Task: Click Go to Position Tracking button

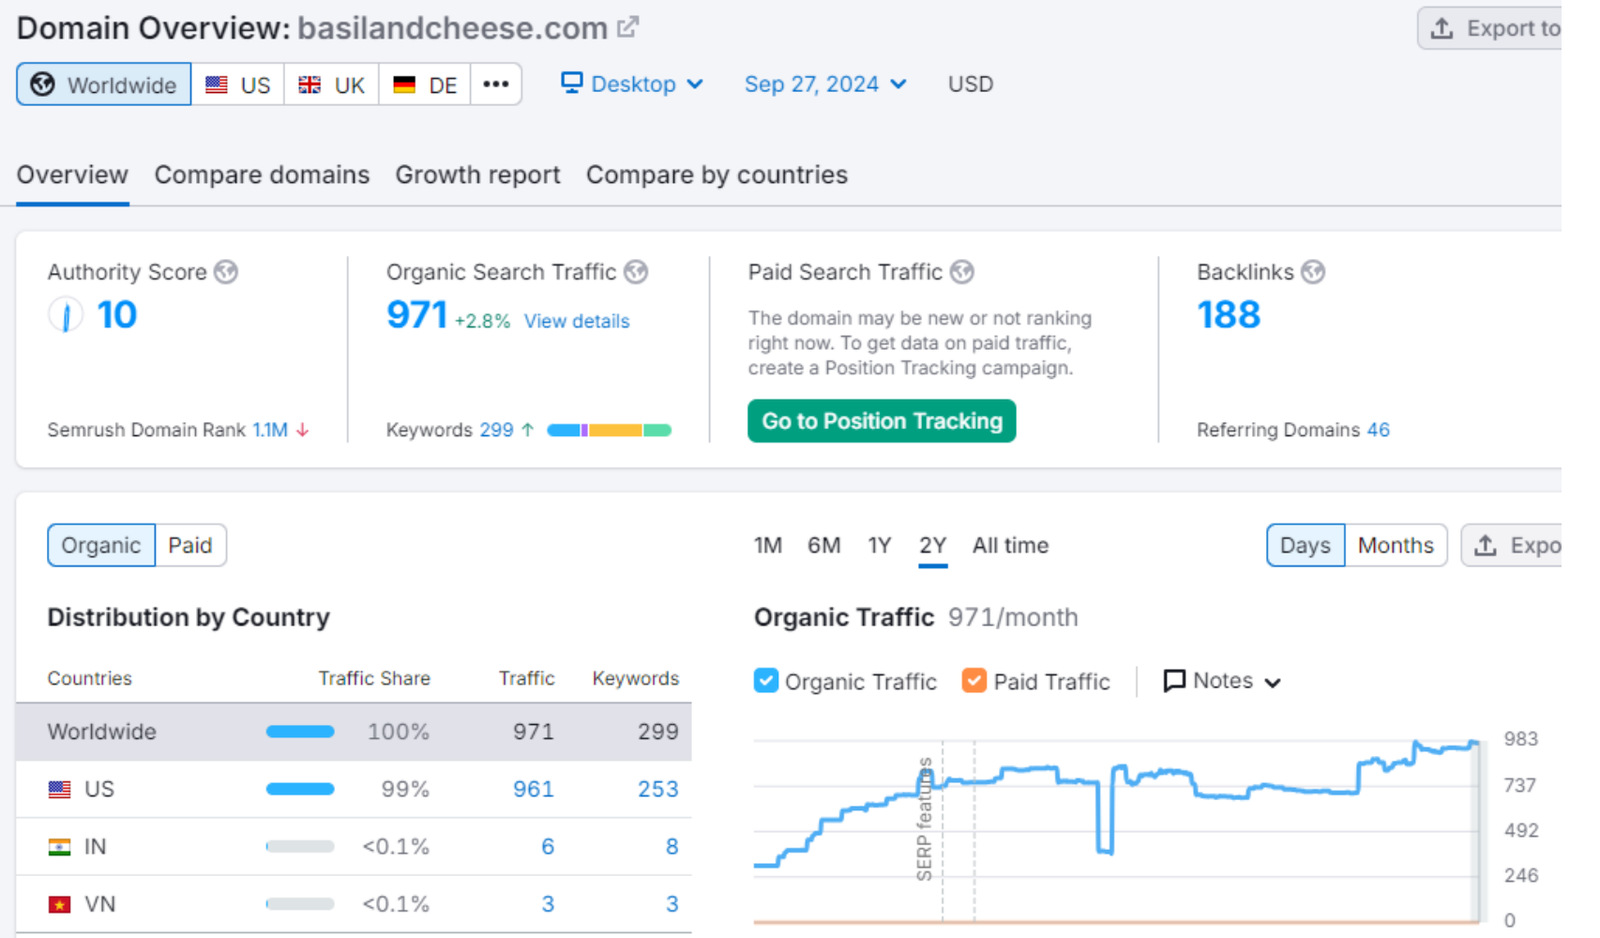Action: [x=882, y=421]
